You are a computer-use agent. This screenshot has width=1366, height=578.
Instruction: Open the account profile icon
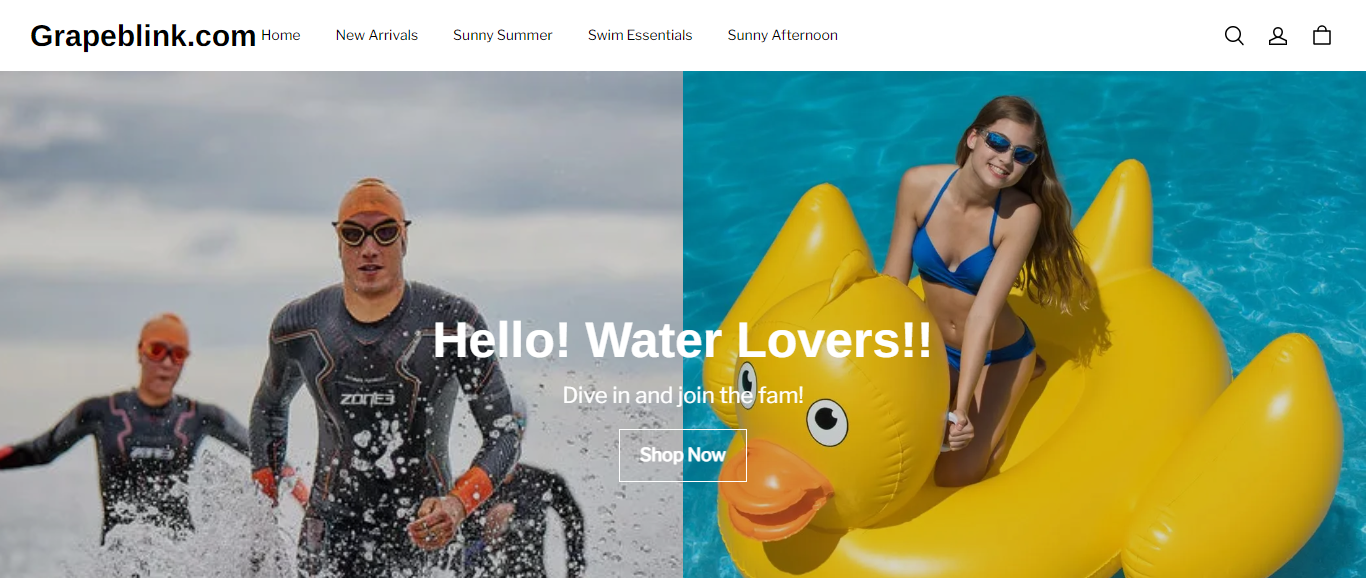[x=1278, y=36]
